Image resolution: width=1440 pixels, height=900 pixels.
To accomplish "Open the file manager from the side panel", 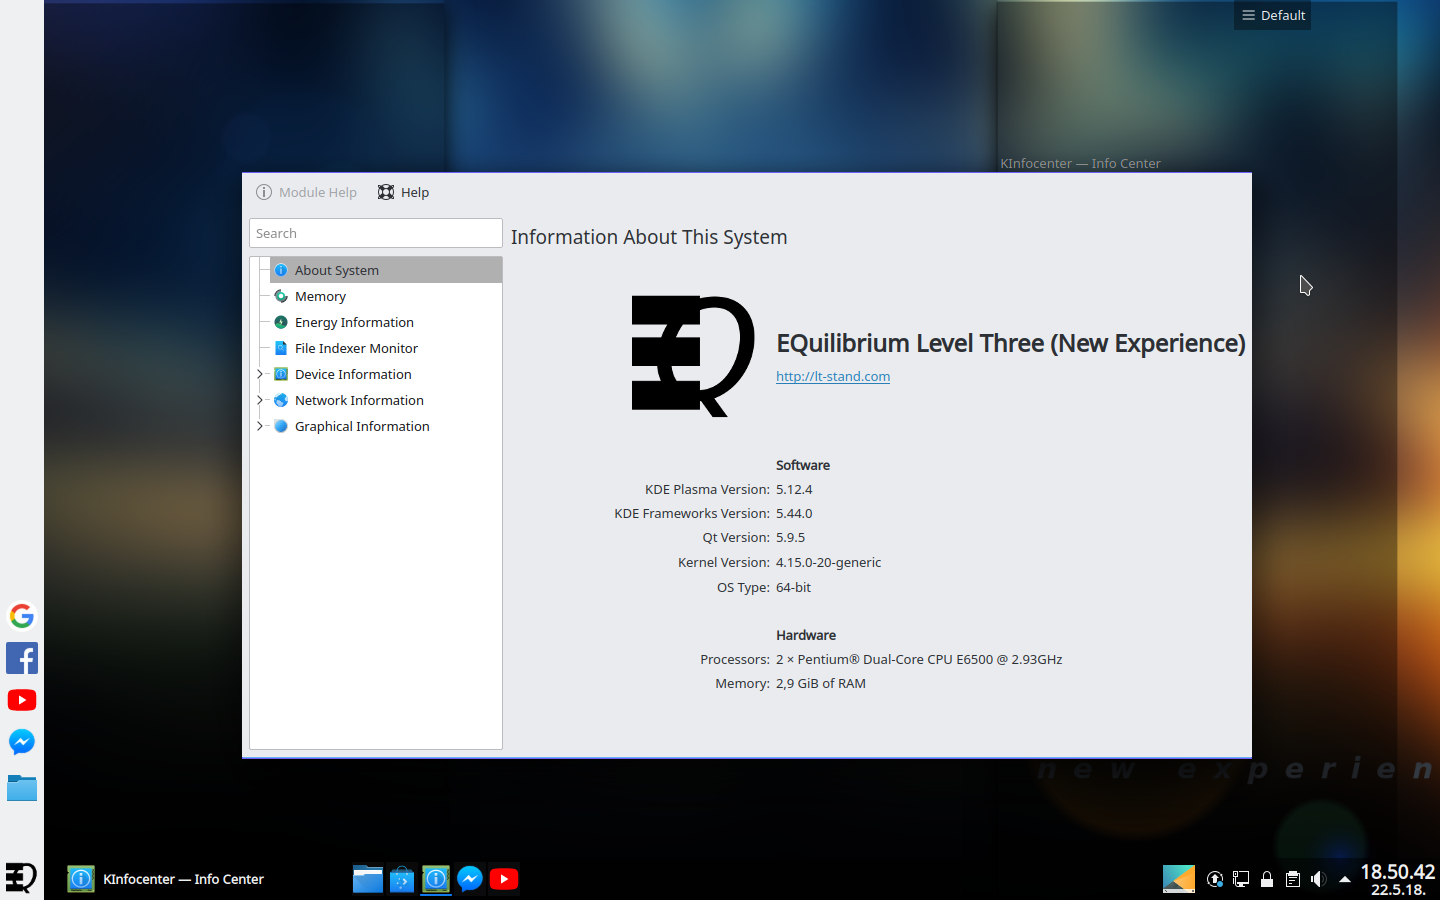I will (22, 788).
